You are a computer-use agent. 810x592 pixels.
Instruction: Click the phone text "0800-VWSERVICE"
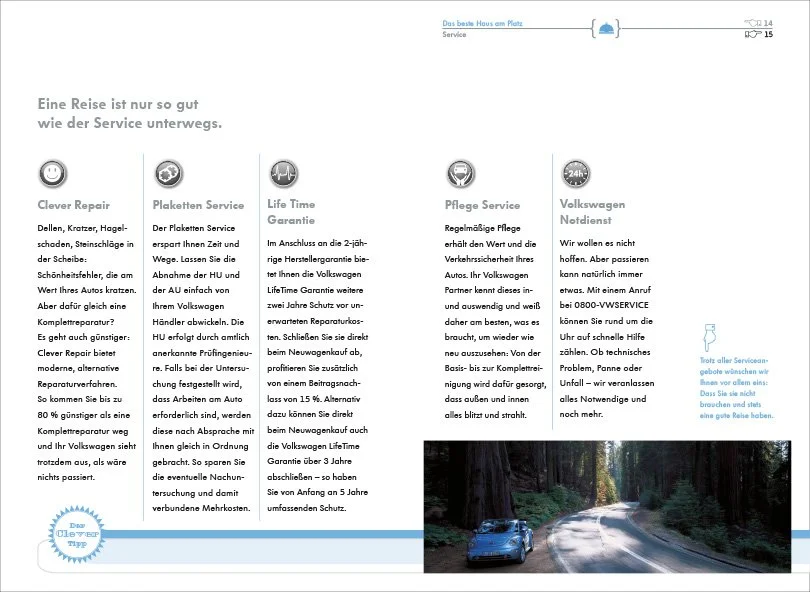click(x=612, y=305)
